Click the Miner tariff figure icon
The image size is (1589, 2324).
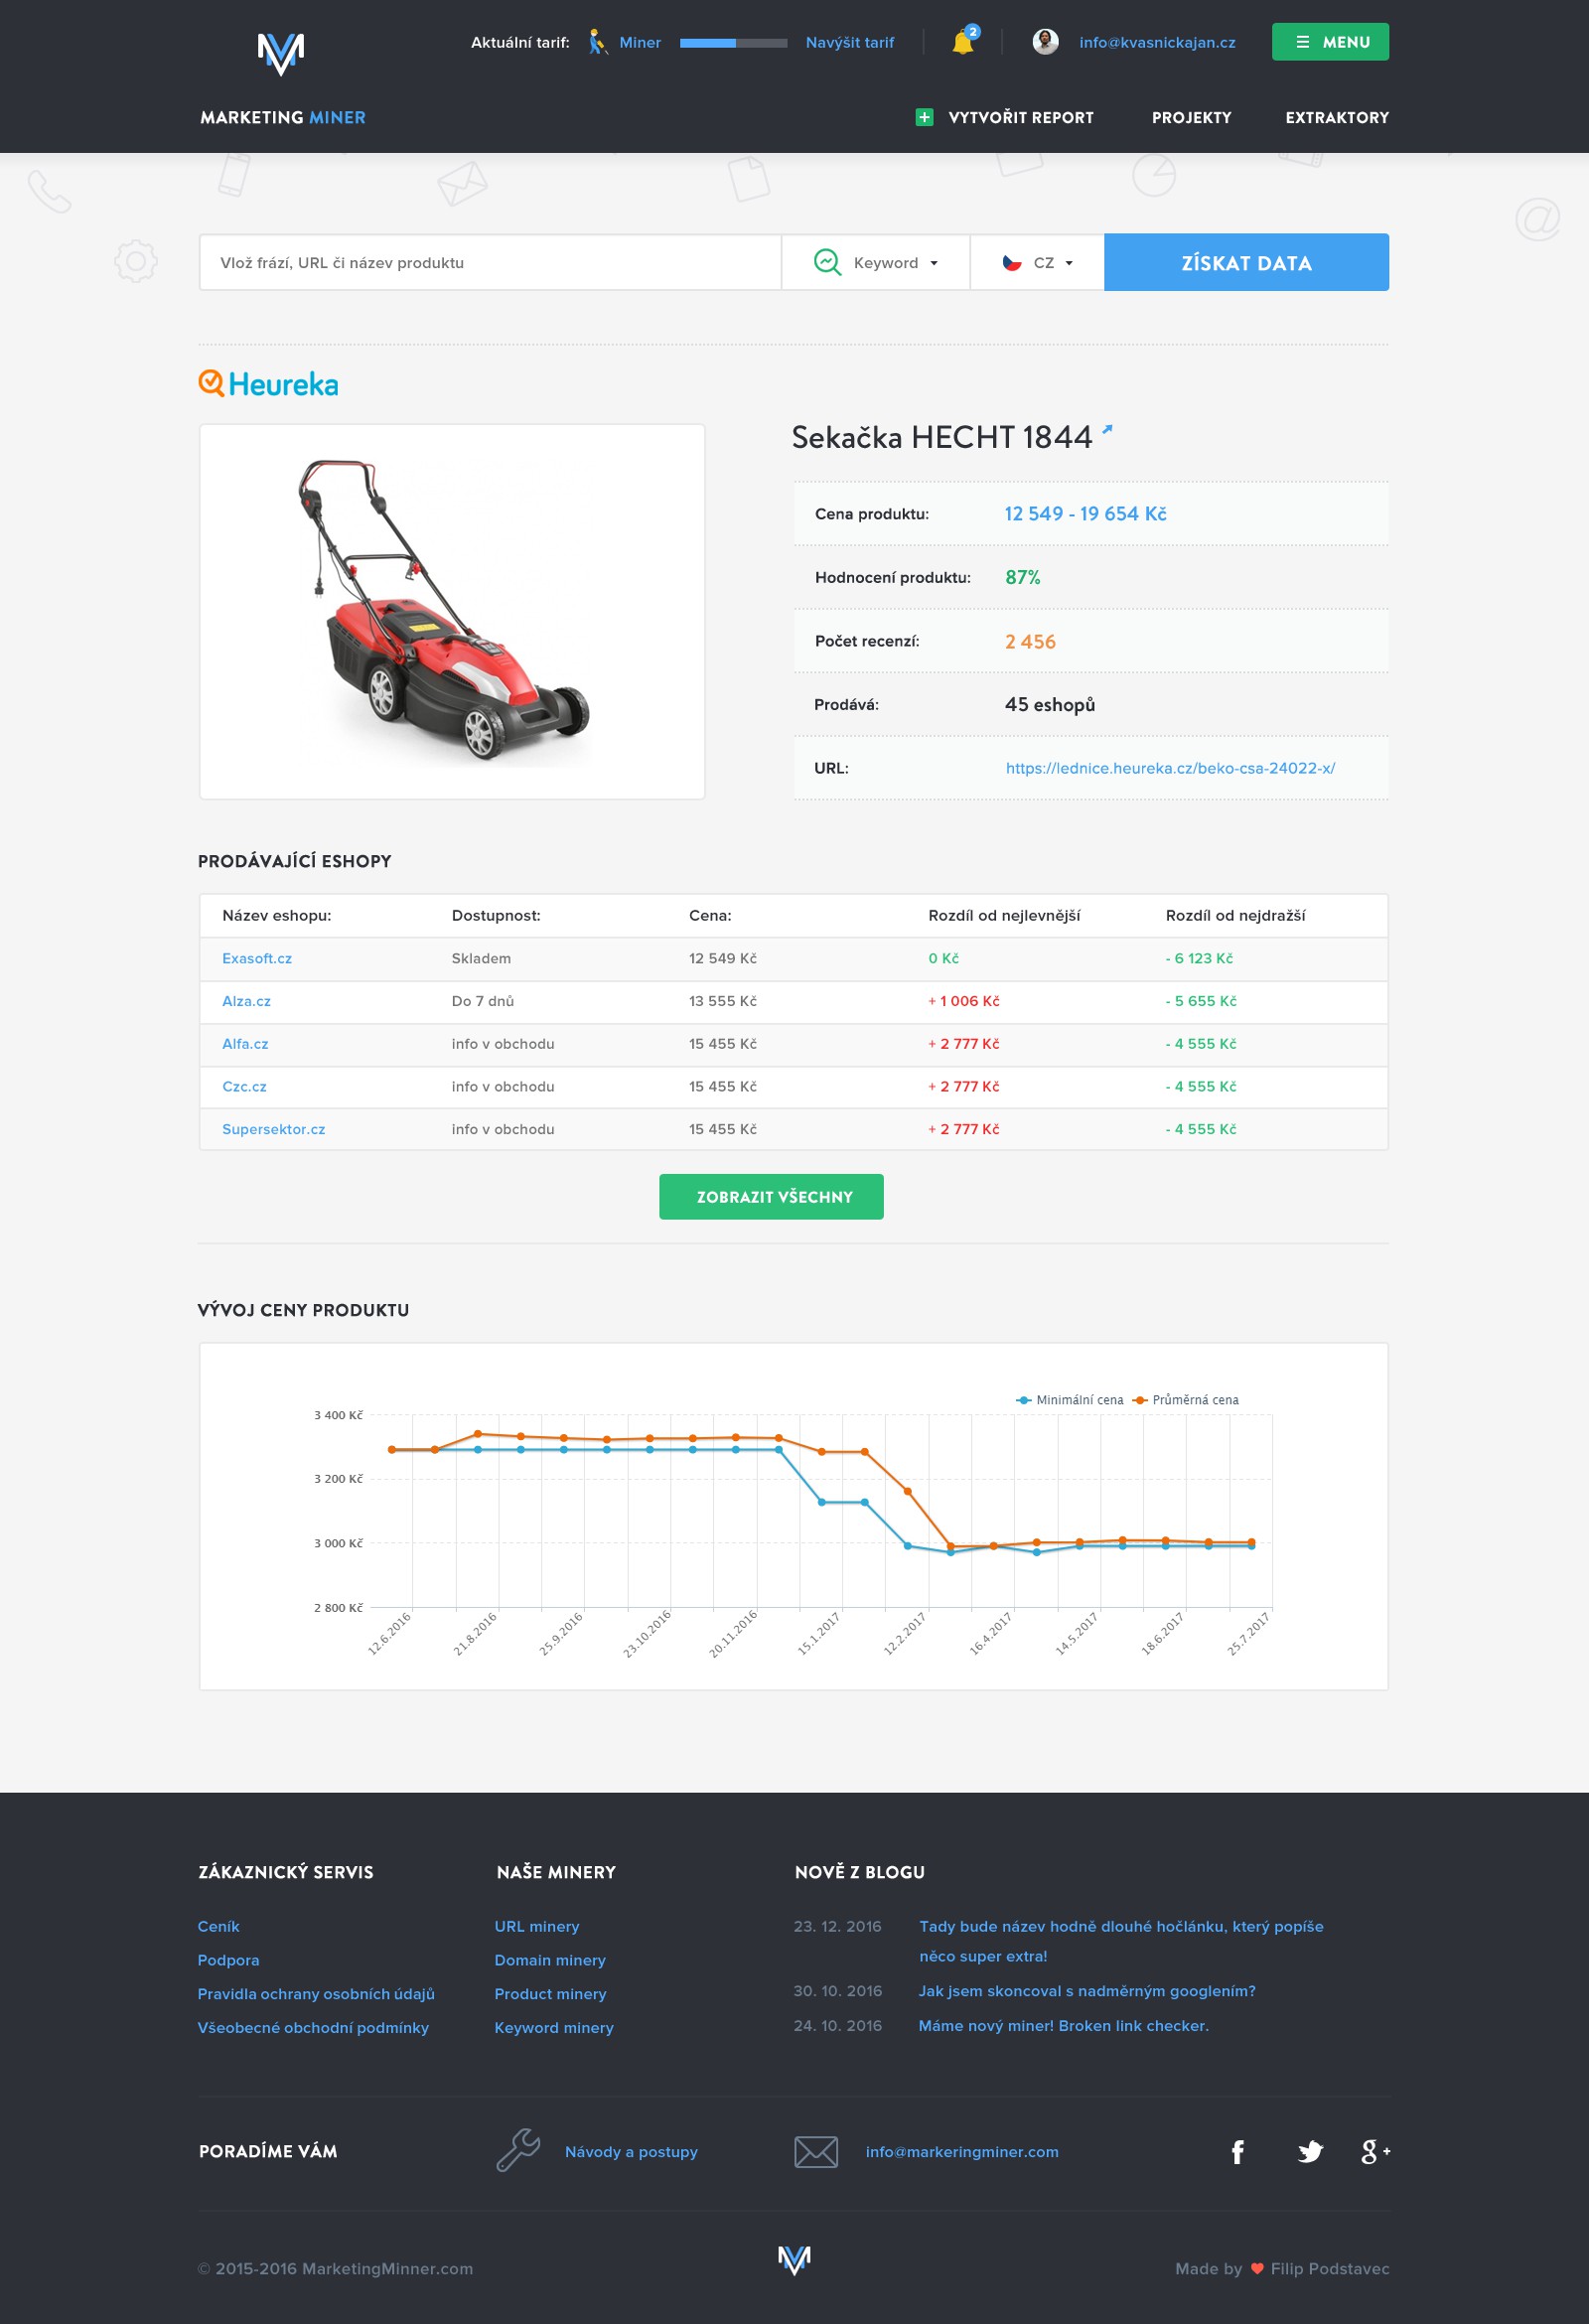(597, 42)
